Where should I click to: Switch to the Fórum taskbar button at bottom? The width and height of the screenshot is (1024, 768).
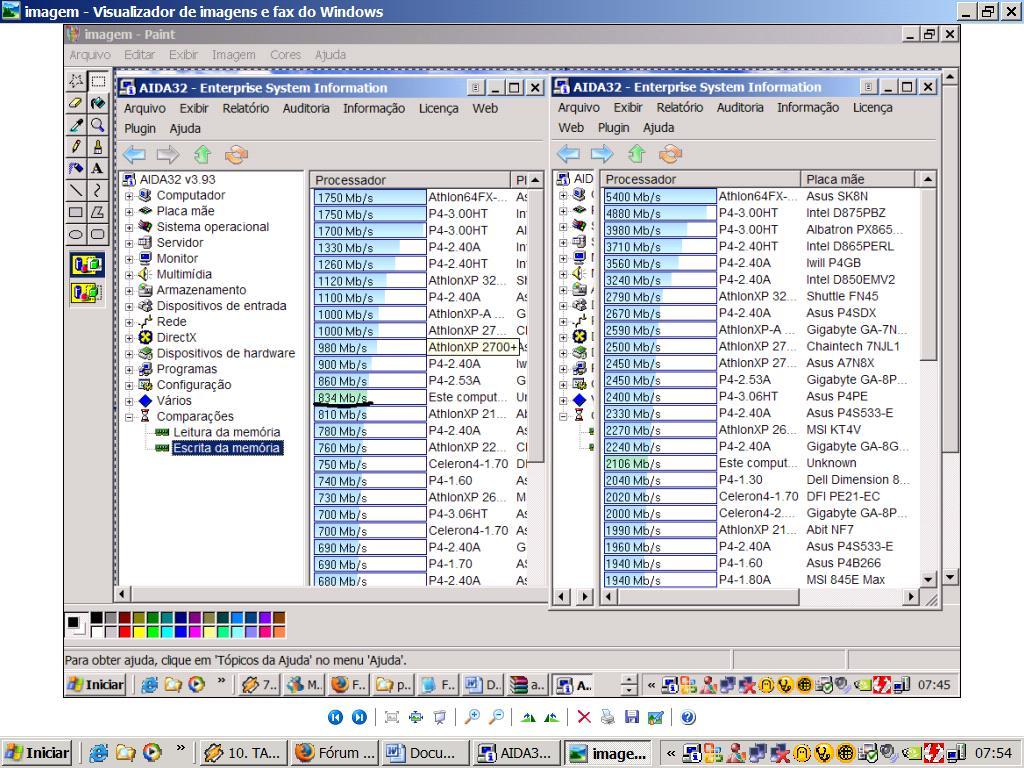[334, 753]
